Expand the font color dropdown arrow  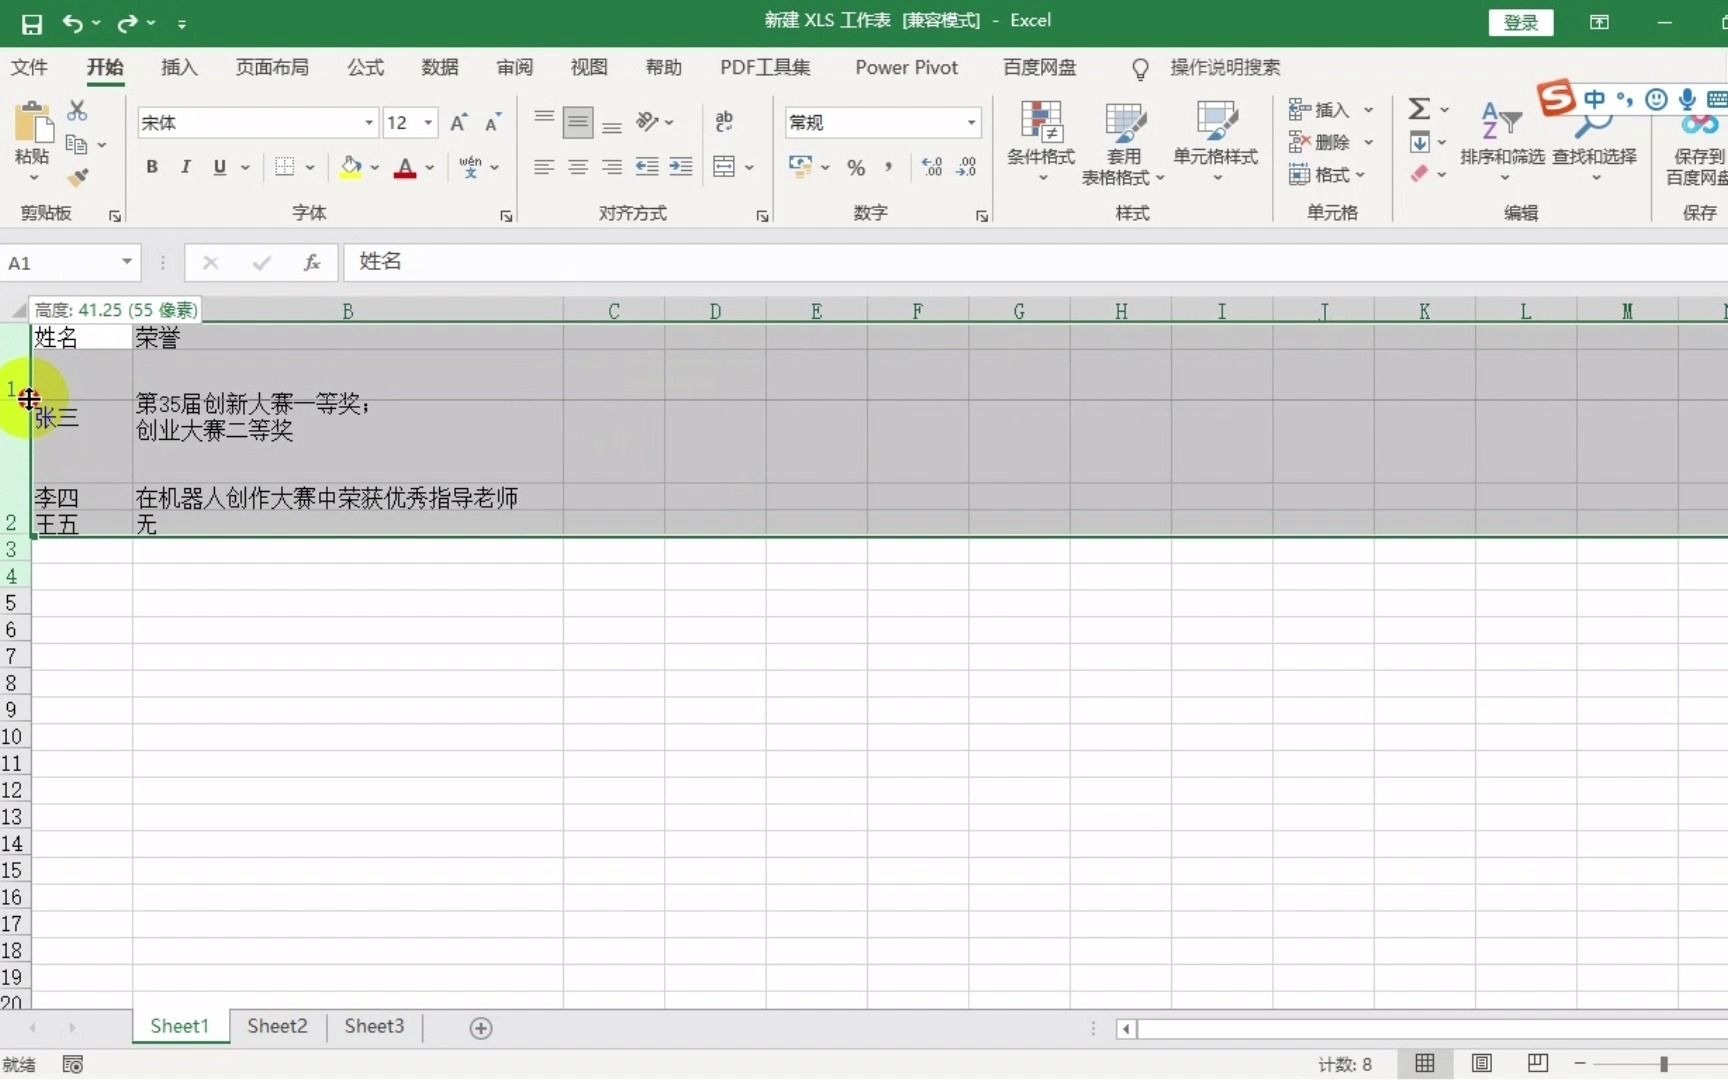(430, 167)
